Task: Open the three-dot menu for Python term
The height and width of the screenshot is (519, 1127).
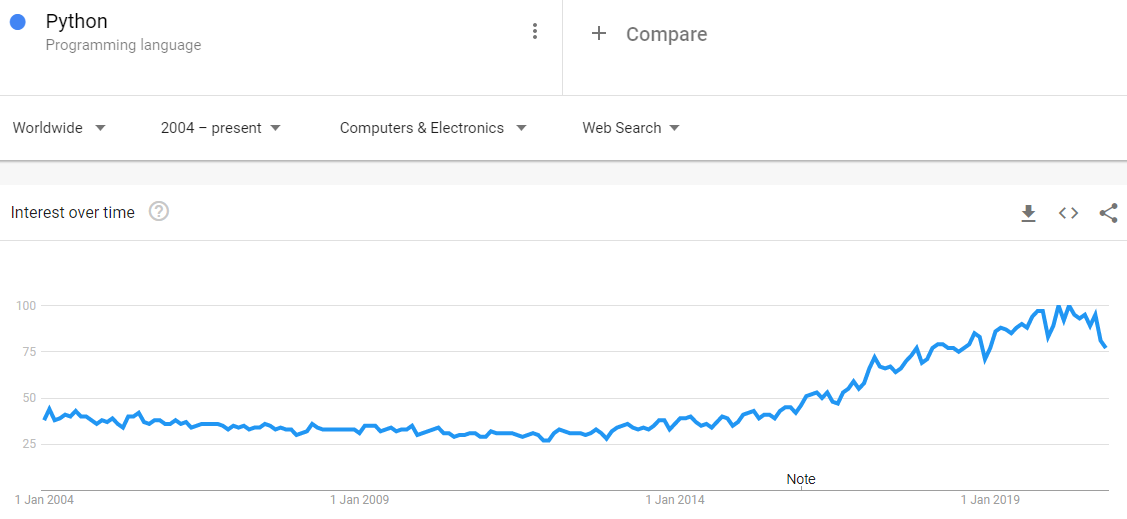Action: point(534,32)
